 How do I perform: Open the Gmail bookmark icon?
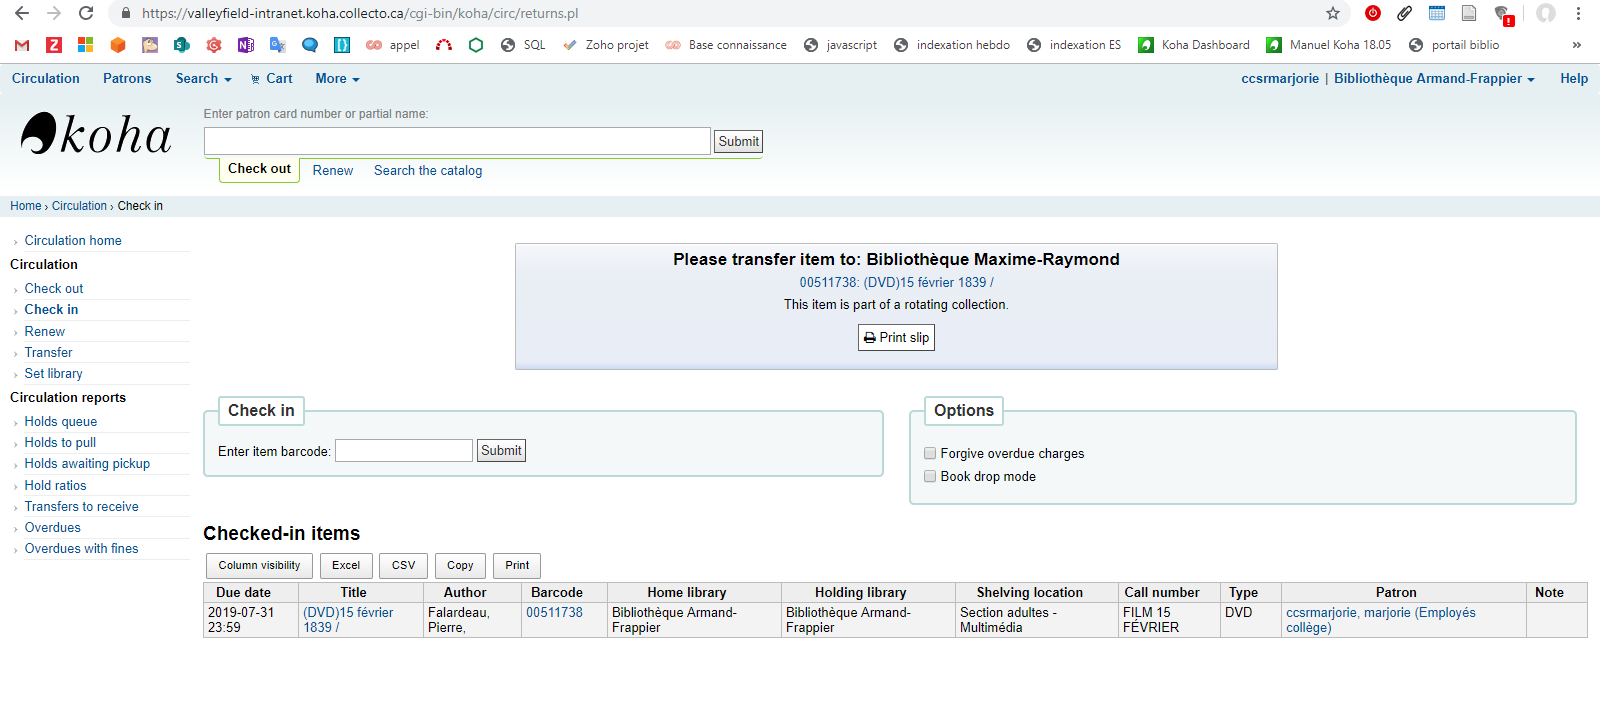pos(22,45)
